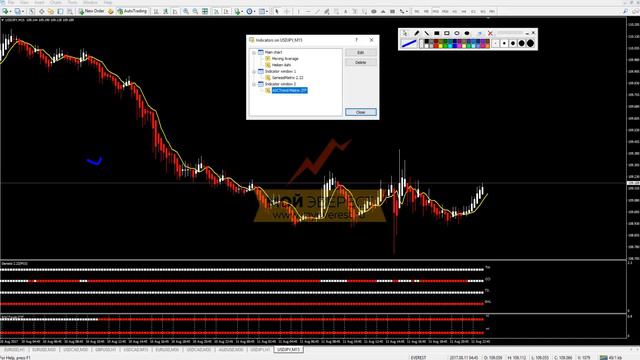Click Close in Indicators dialog
The image size is (640, 360).
(361, 112)
